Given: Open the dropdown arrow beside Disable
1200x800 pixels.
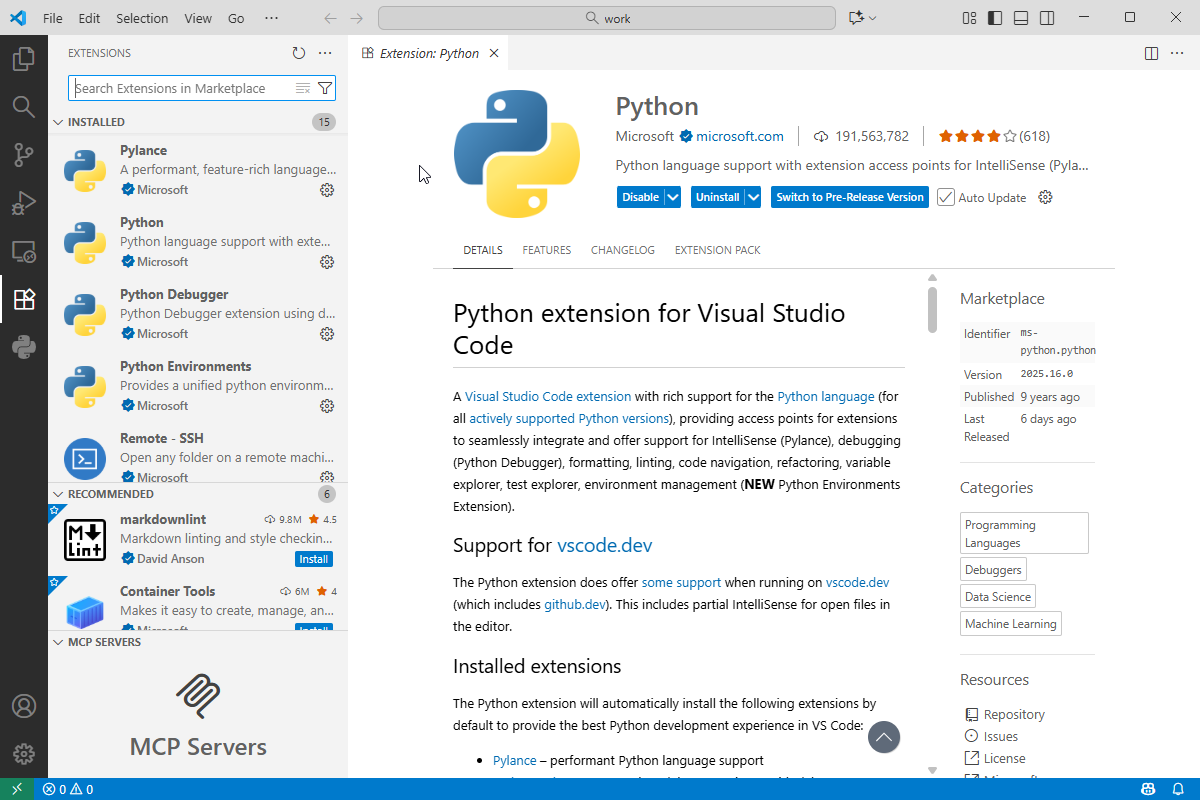Looking at the screenshot, I should click(673, 197).
